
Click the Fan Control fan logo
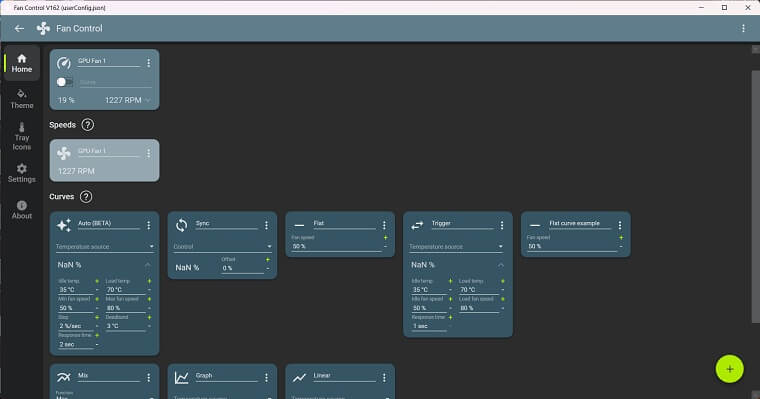click(43, 29)
